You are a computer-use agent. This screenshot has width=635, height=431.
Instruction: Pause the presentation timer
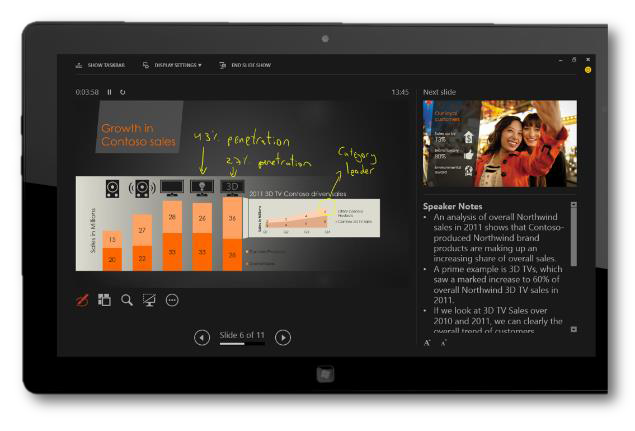[109, 92]
